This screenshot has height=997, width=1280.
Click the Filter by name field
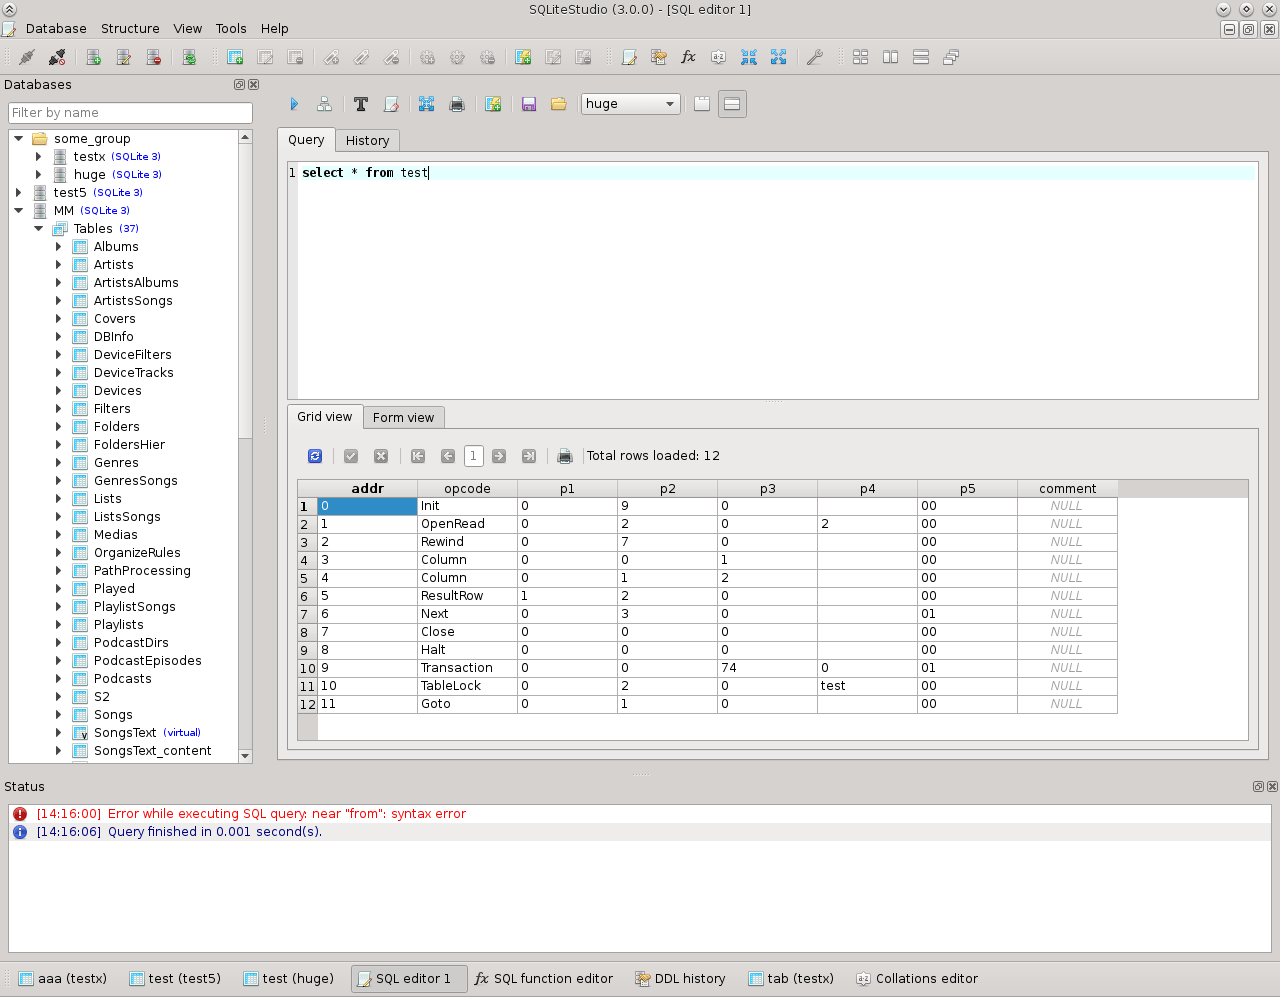[130, 113]
